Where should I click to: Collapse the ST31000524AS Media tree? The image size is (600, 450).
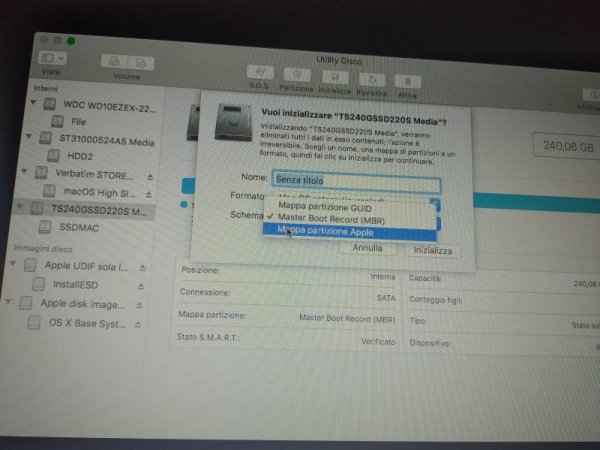click(x=29, y=136)
